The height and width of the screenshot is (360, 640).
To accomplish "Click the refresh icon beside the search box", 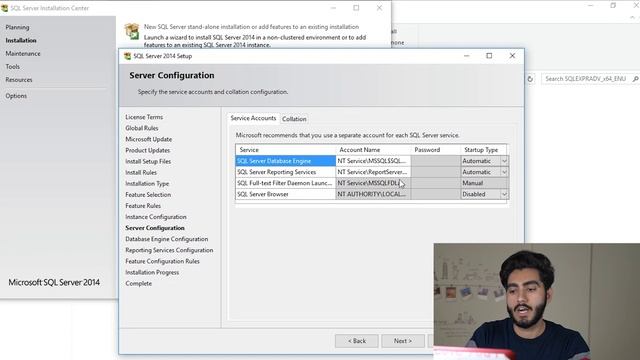I will click(530, 79).
